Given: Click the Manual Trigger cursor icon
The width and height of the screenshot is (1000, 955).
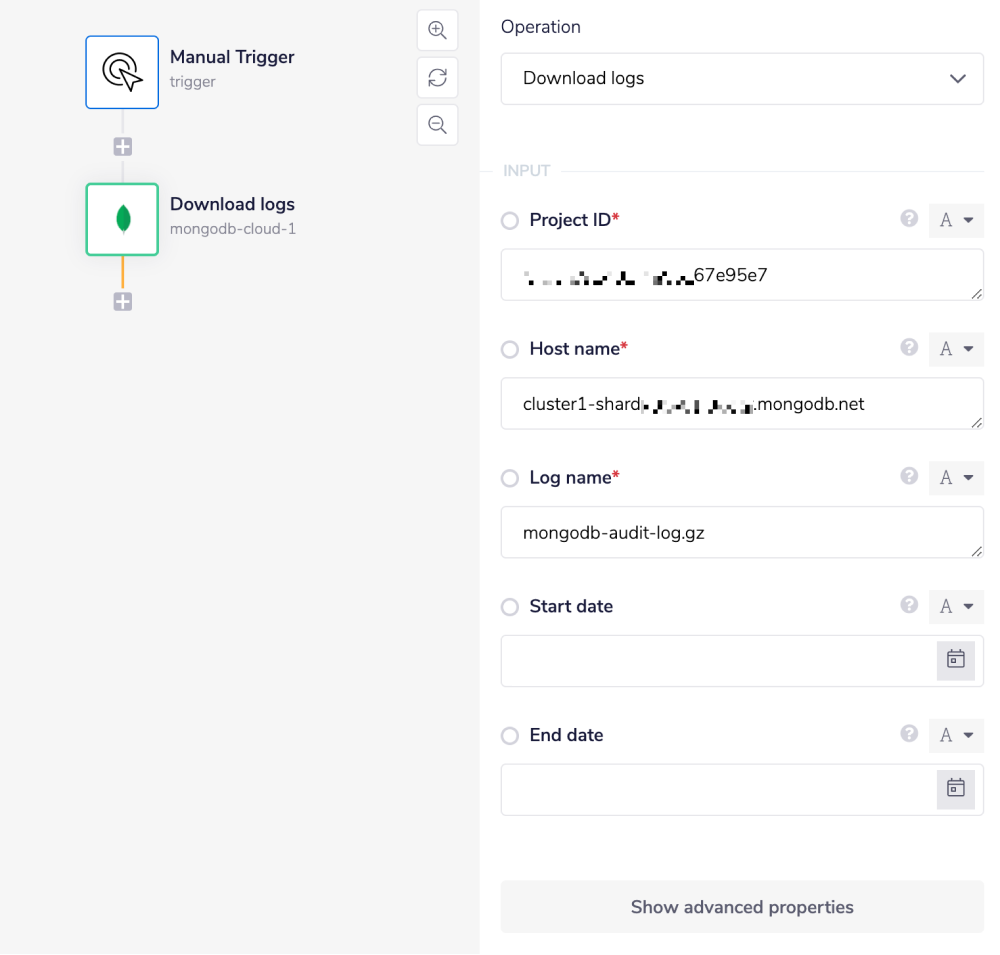Looking at the screenshot, I should click(x=122, y=71).
